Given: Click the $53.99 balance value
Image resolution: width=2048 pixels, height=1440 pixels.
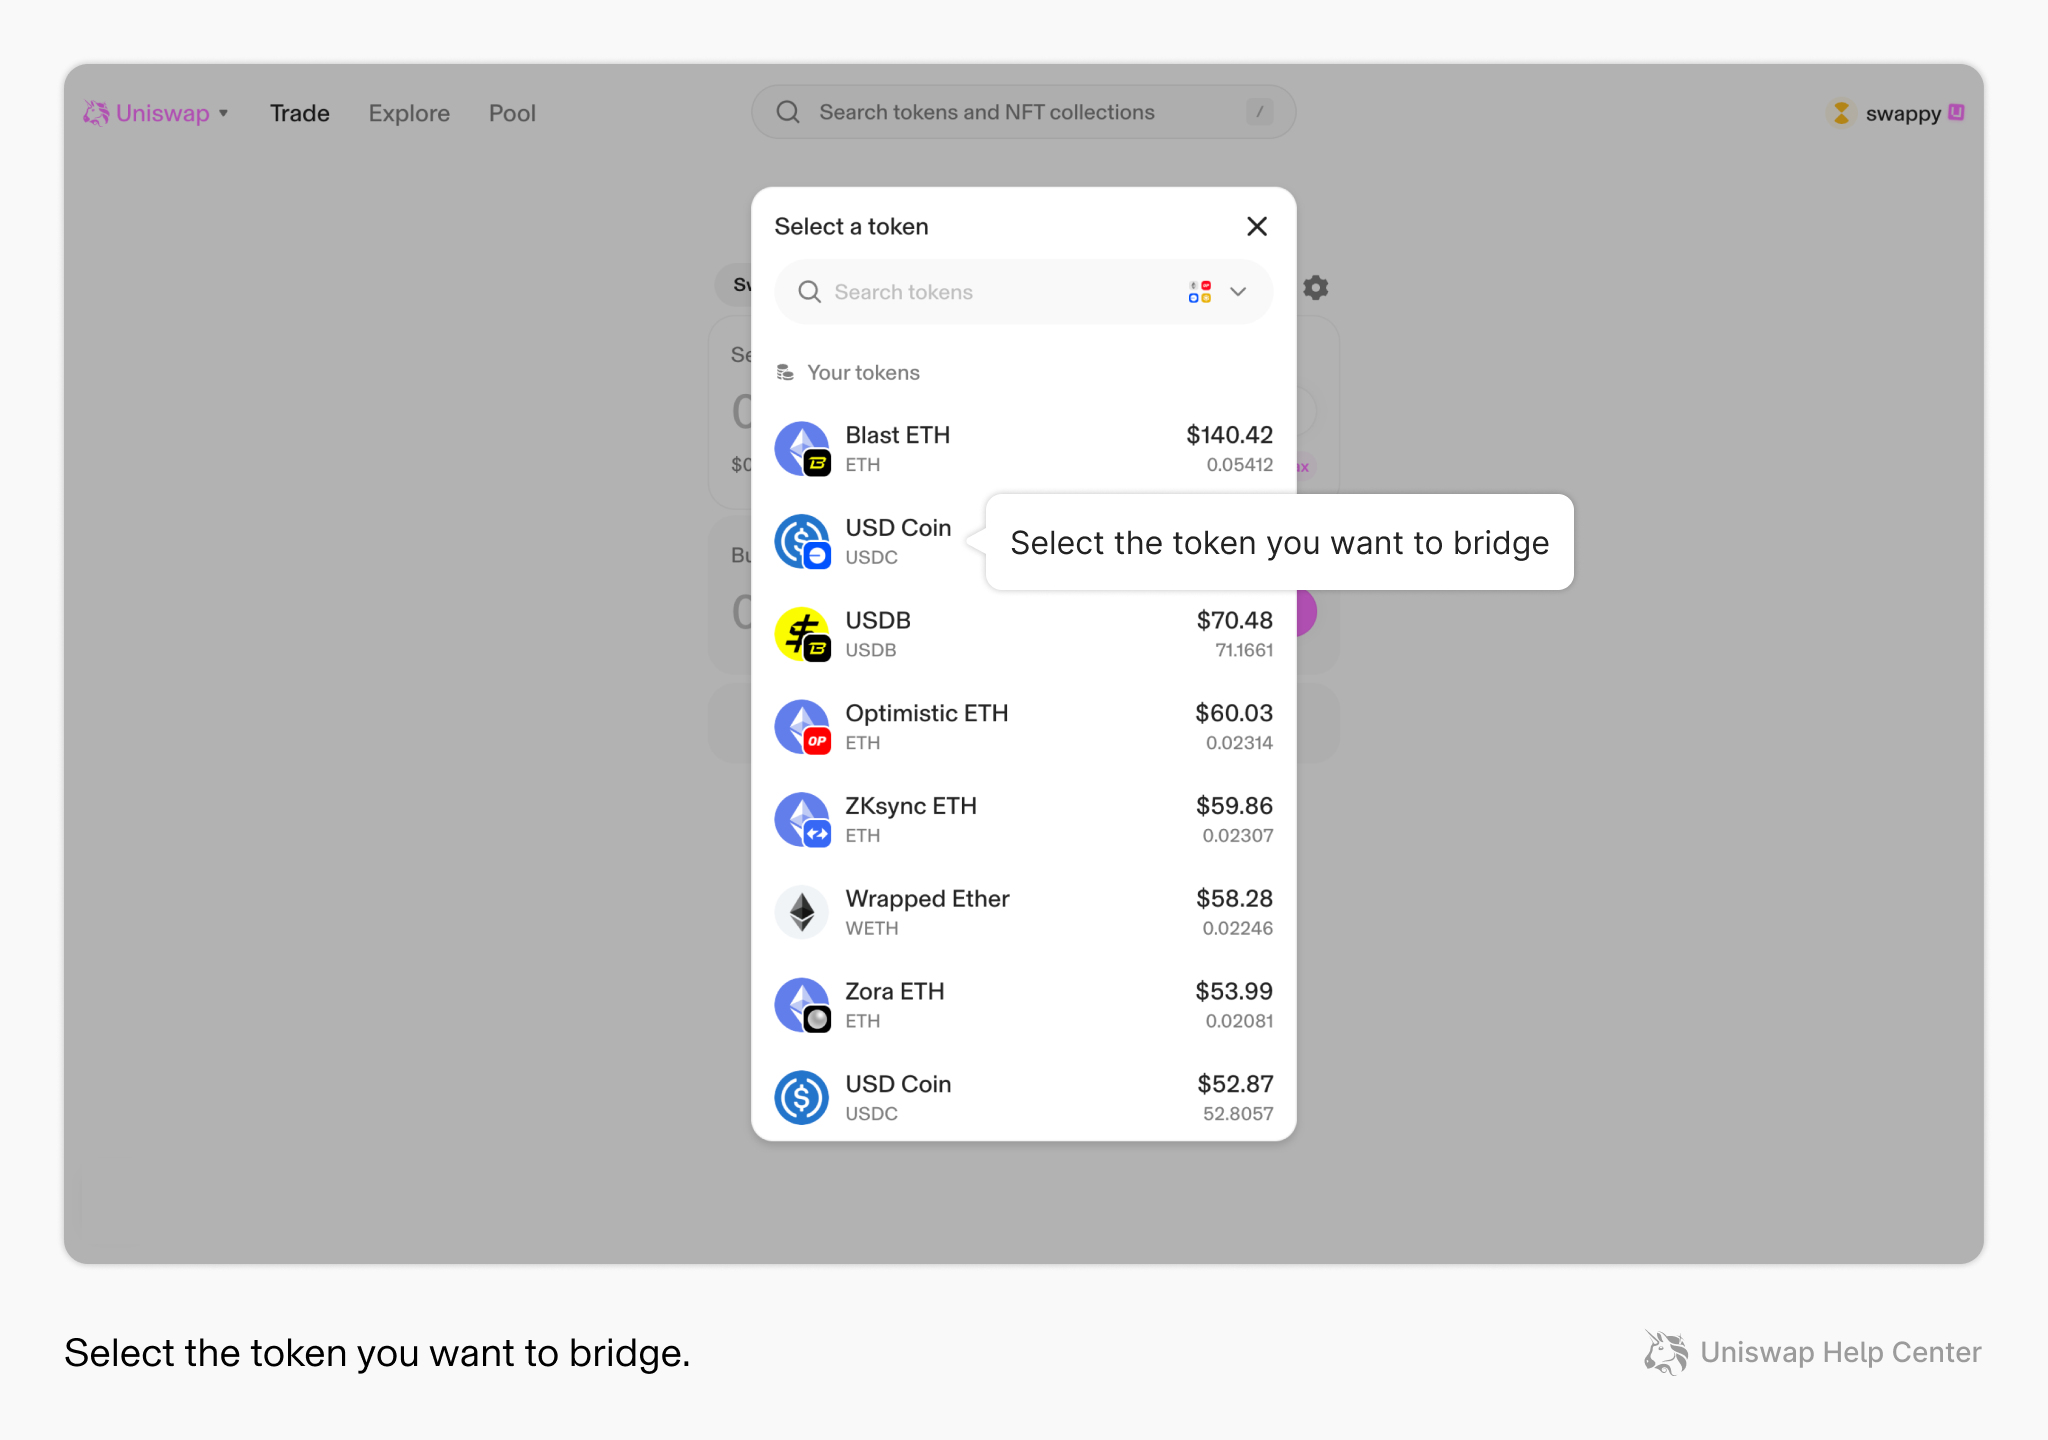Looking at the screenshot, I should [x=1234, y=991].
